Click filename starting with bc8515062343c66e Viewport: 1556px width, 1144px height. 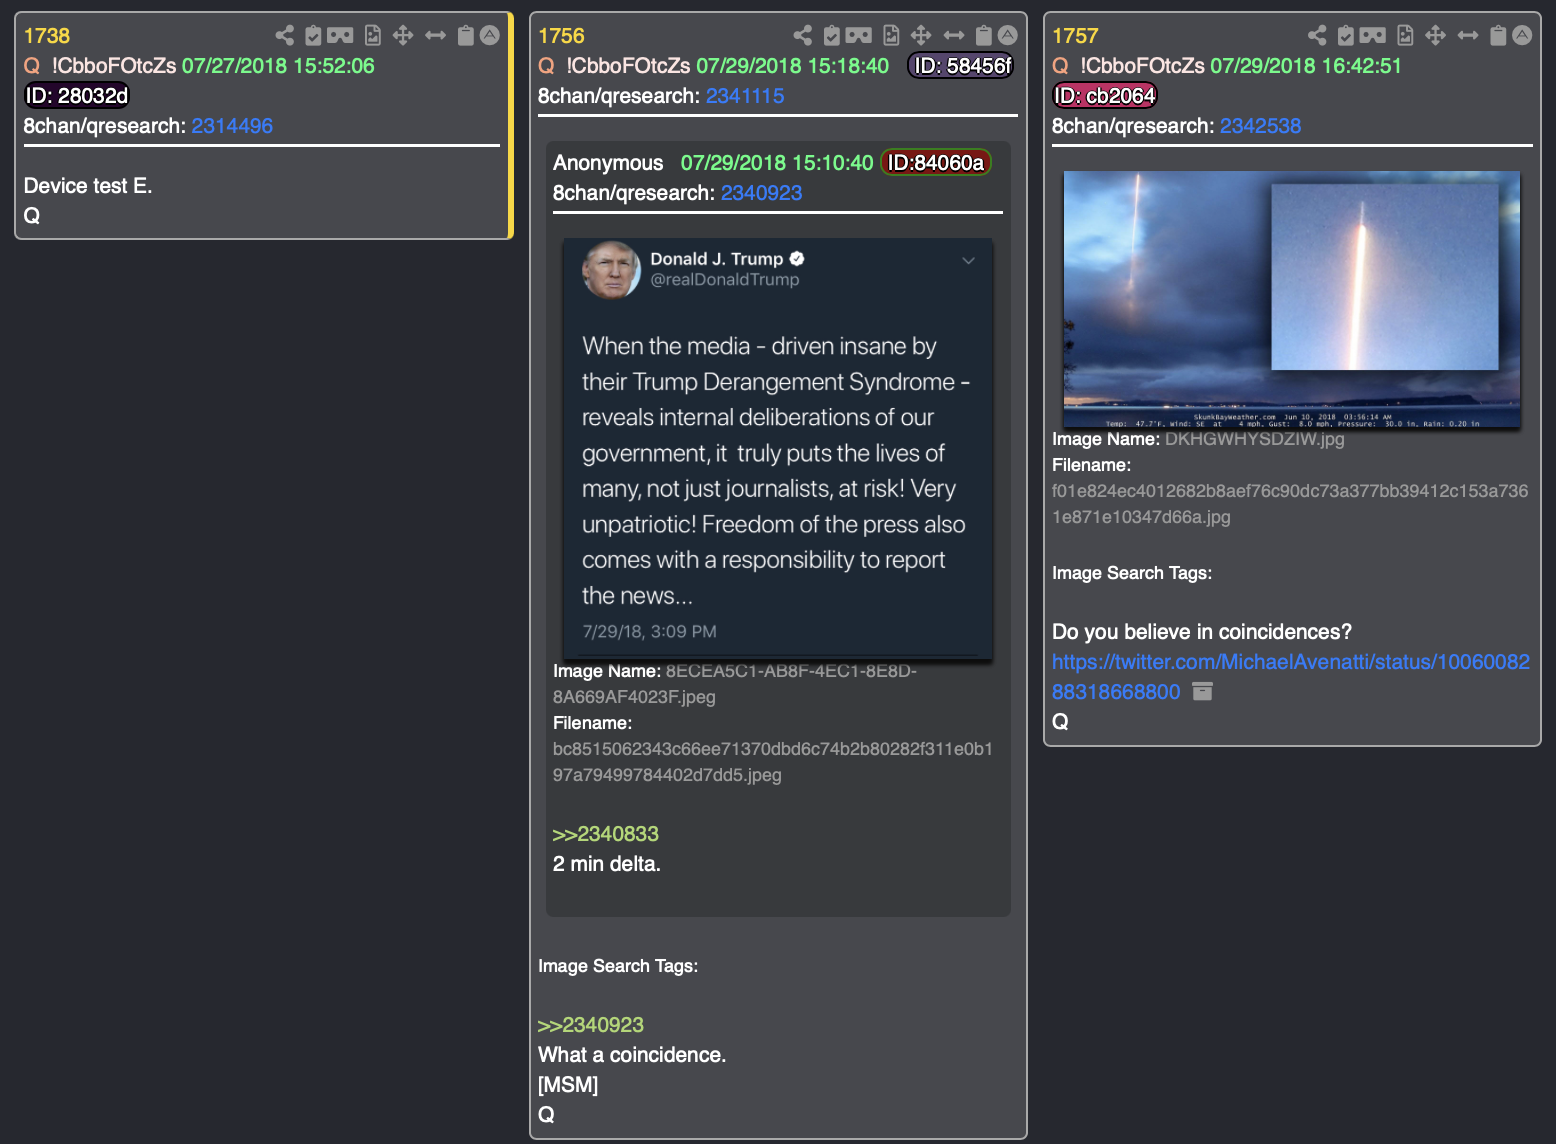773,762
